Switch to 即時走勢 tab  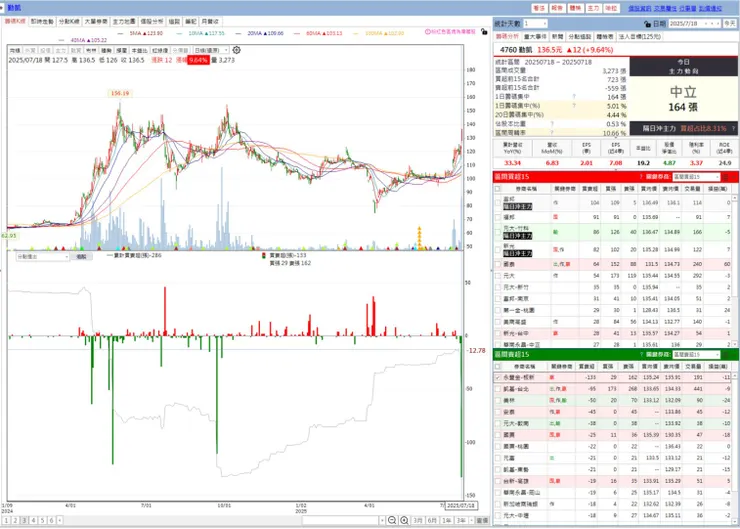click(42, 22)
